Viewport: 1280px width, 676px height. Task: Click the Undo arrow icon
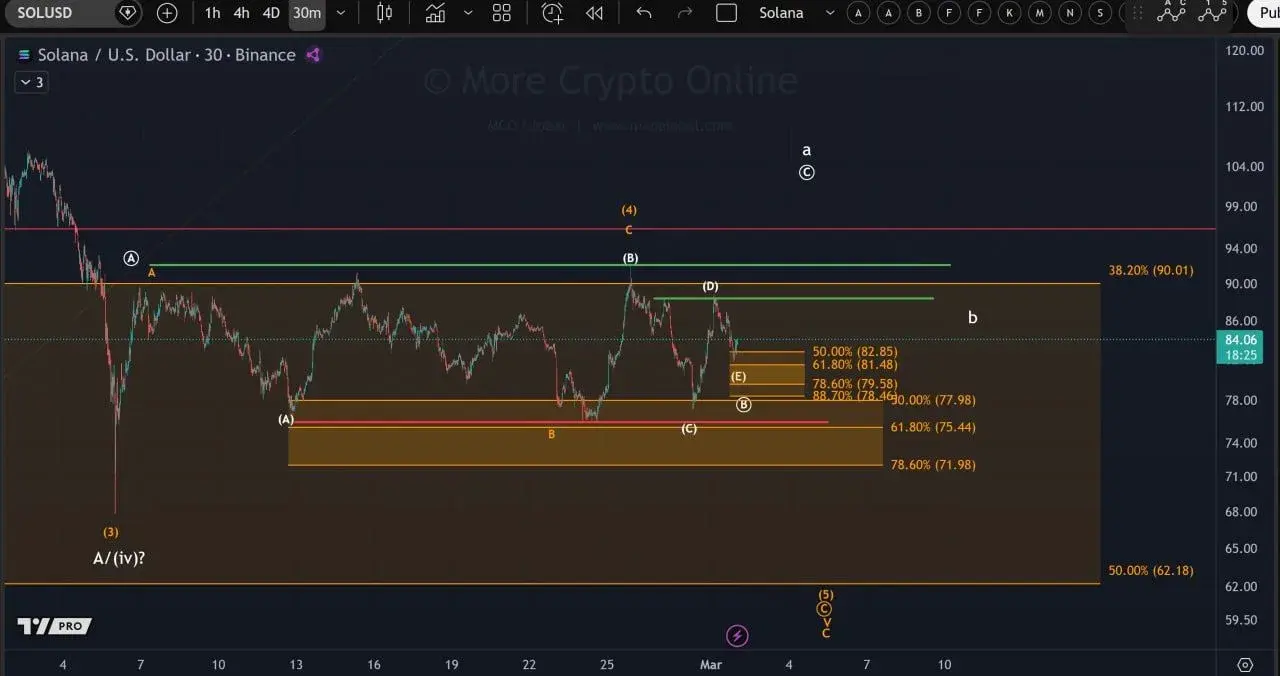click(x=643, y=13)
